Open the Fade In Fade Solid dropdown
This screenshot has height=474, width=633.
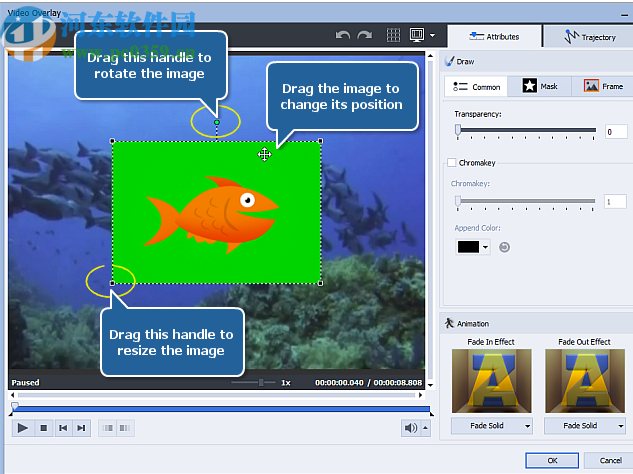coord(491,426)
